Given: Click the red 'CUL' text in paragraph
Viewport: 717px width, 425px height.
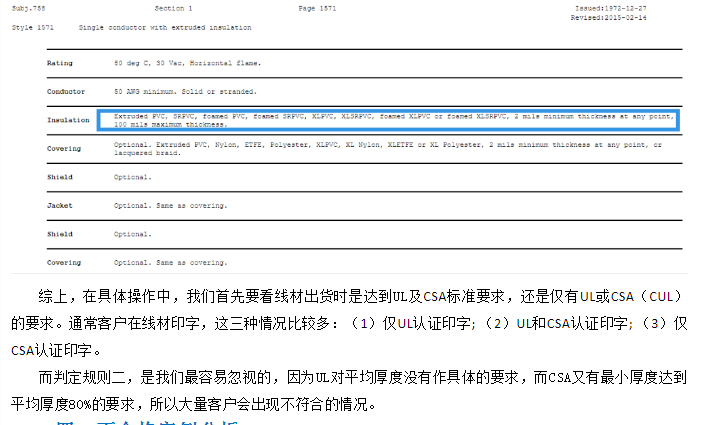Looking at the screenshot, I should pyautogui.click(x=662, y=297).
